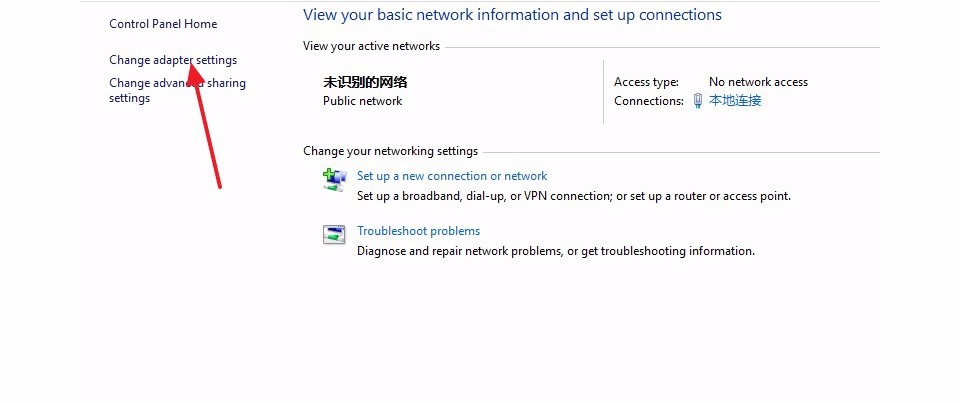Open the Control Panel Home link
The height and width of the screenshot is (403, 960).
[163, 24]
